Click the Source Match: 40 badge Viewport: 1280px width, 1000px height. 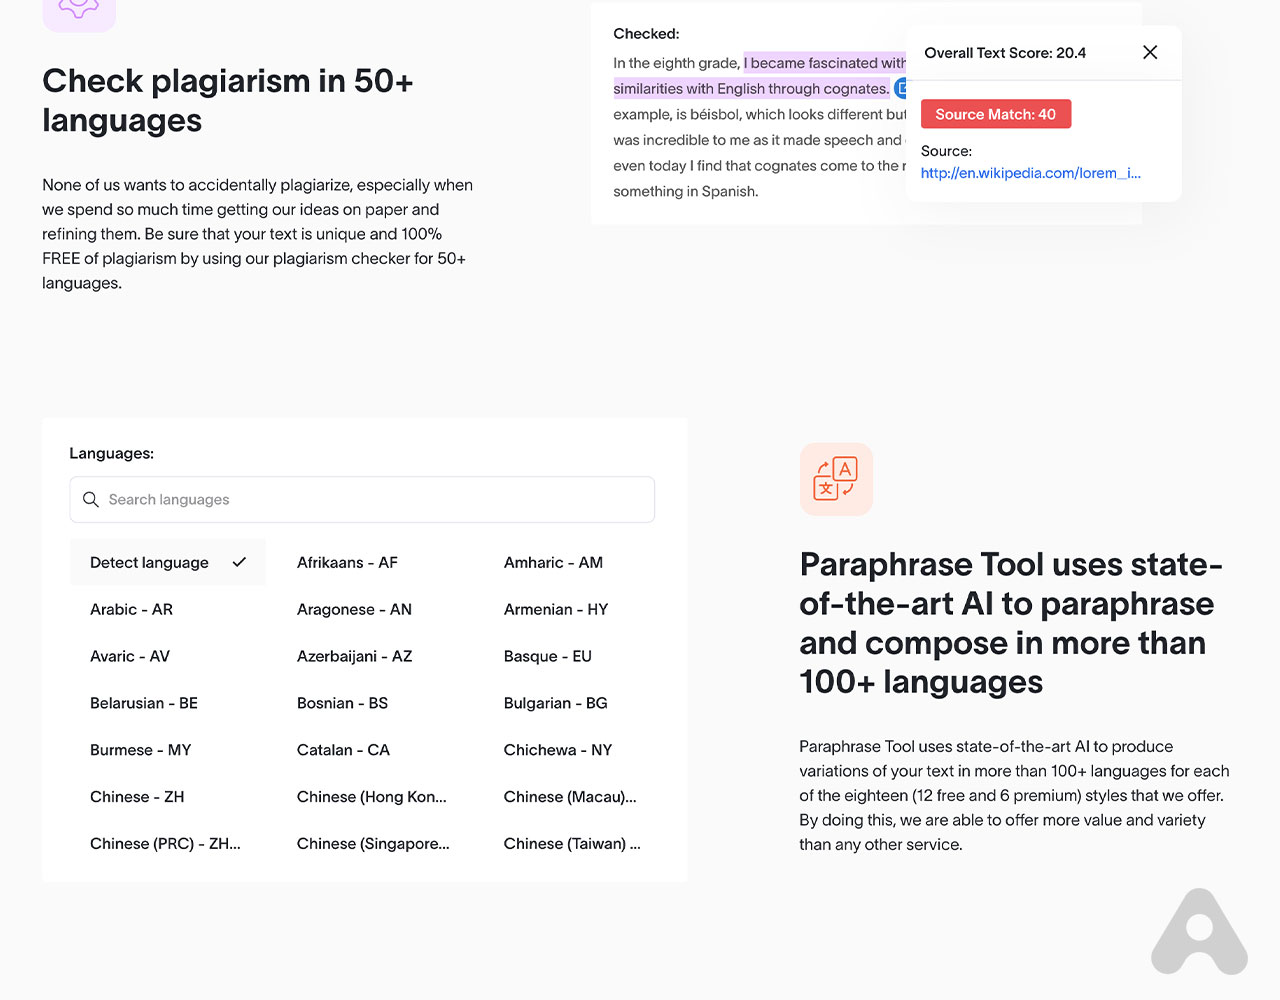pyautogui.click(x=995, y=114)
